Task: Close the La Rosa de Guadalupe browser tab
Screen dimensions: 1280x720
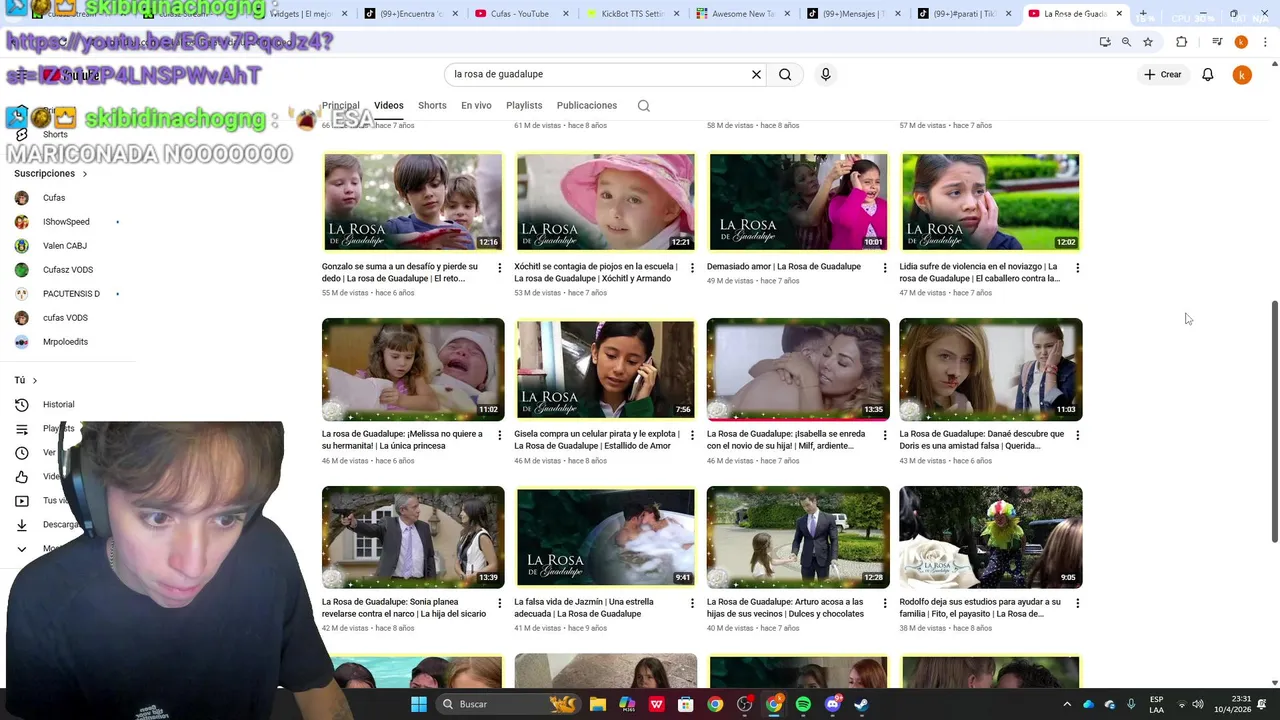Action: [x=1119, y=14]
